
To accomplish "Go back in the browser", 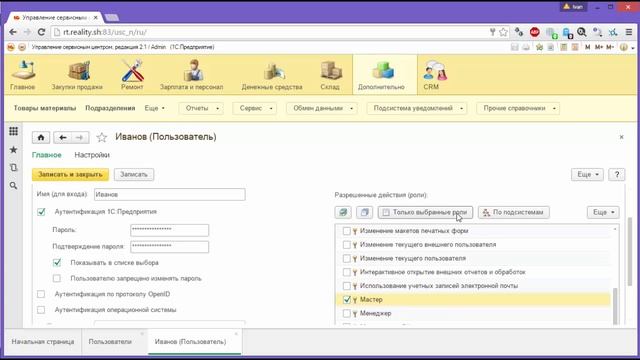I will point(13,32).
